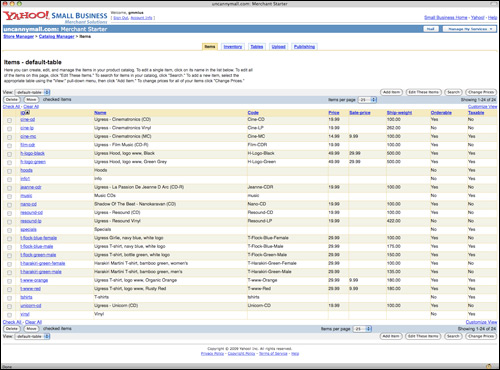Open the t-www-orange item link
Image resolution: width=500 pixels, height=370 pixels.
34,280
